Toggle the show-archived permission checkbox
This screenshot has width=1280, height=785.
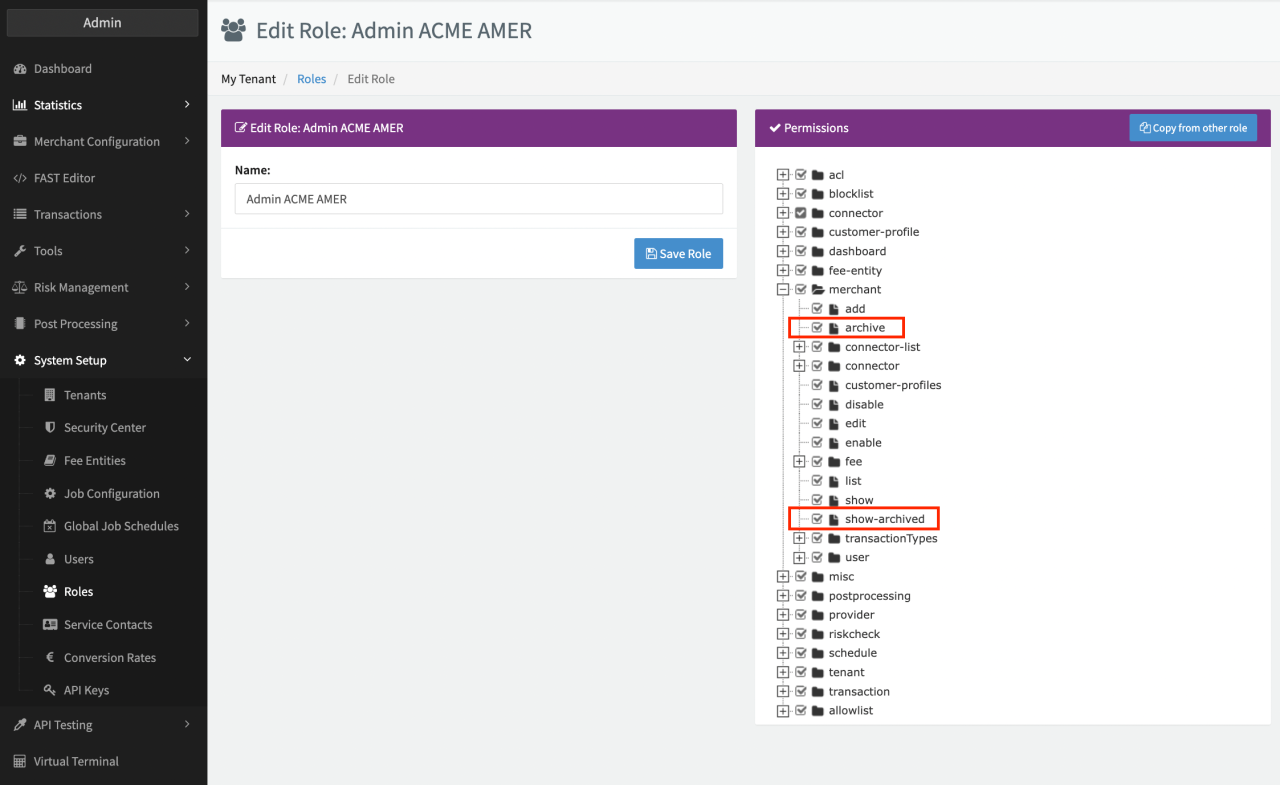click(817, 519)
